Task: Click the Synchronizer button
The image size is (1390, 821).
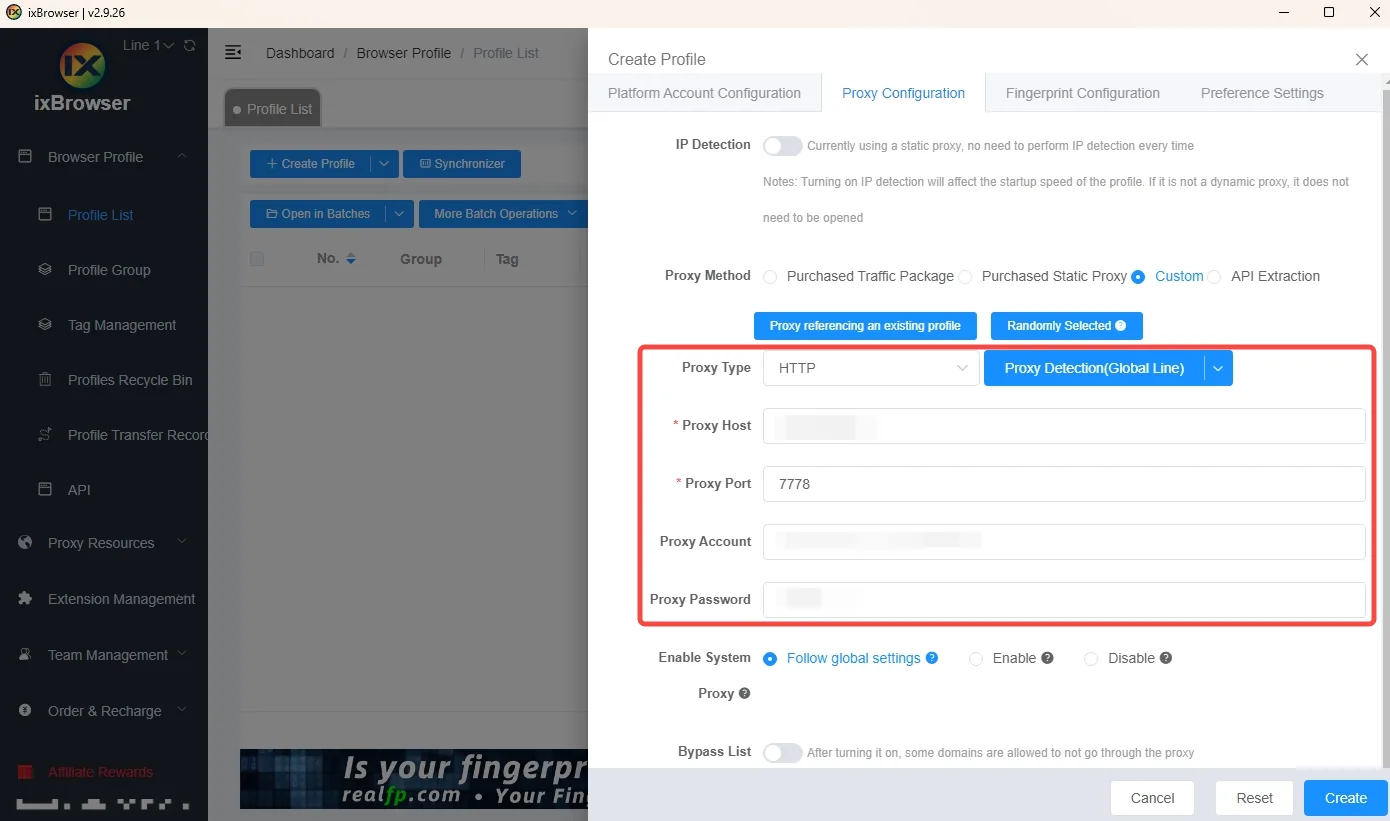Action: point(462,164)
